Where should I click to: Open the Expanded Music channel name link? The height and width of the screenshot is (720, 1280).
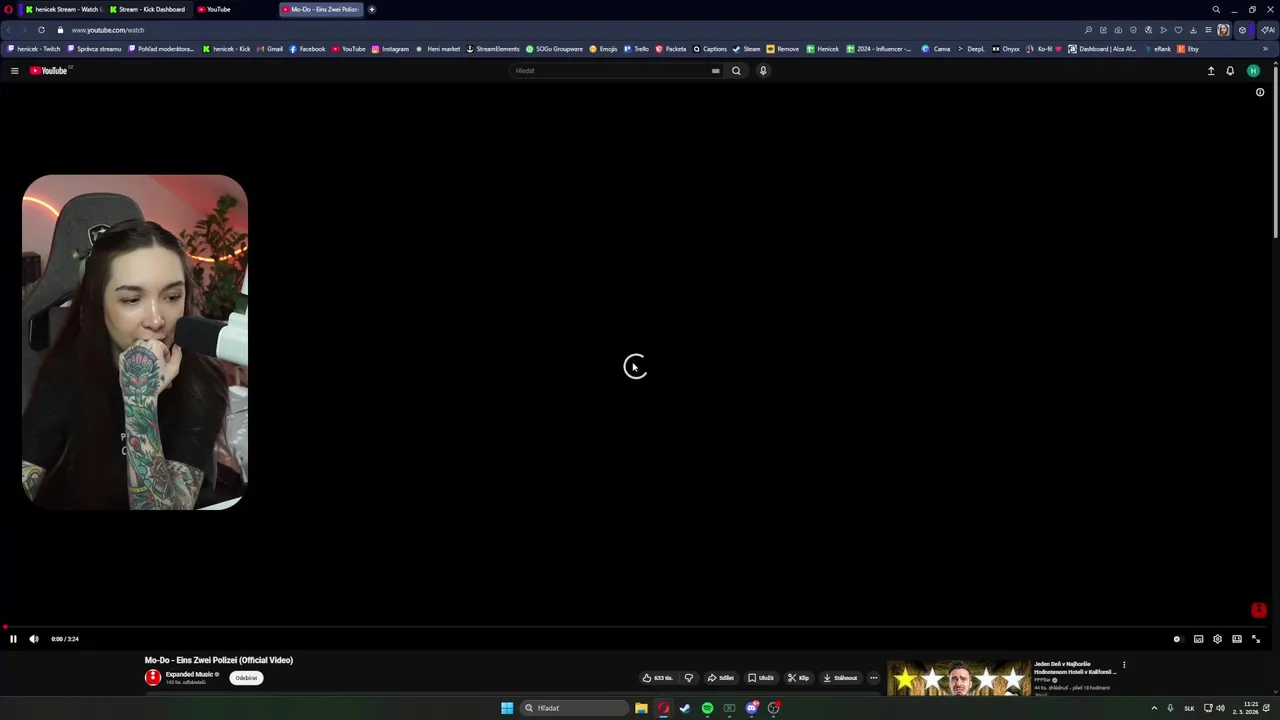[x=189, y=675]
